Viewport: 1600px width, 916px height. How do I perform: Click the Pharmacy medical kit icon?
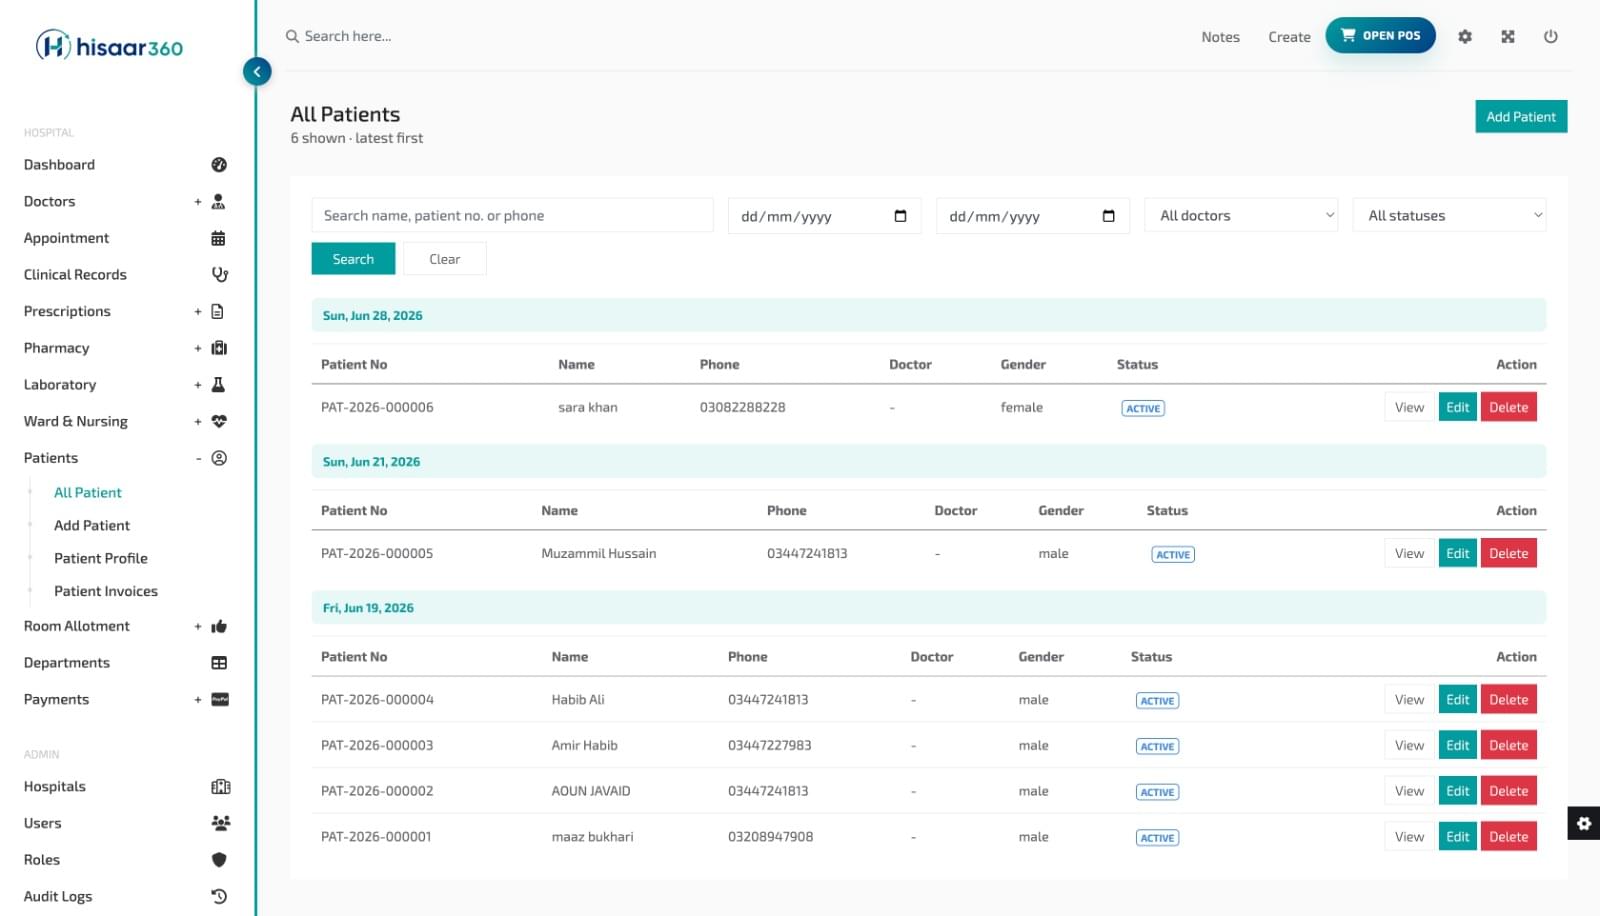[x=220, y=348]
